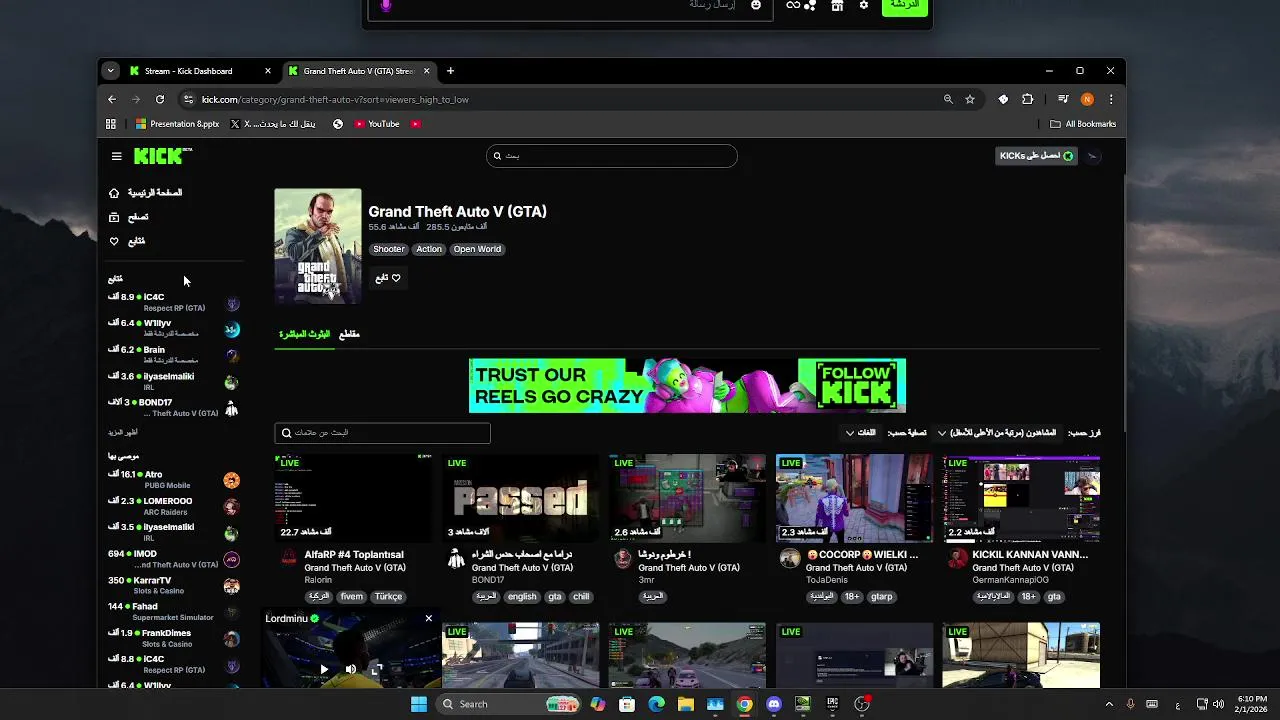This screenshot has width=1280, height=720.
Task: Open the AlfaRP #4 stream thumbnail
Action: coord(353,498)
